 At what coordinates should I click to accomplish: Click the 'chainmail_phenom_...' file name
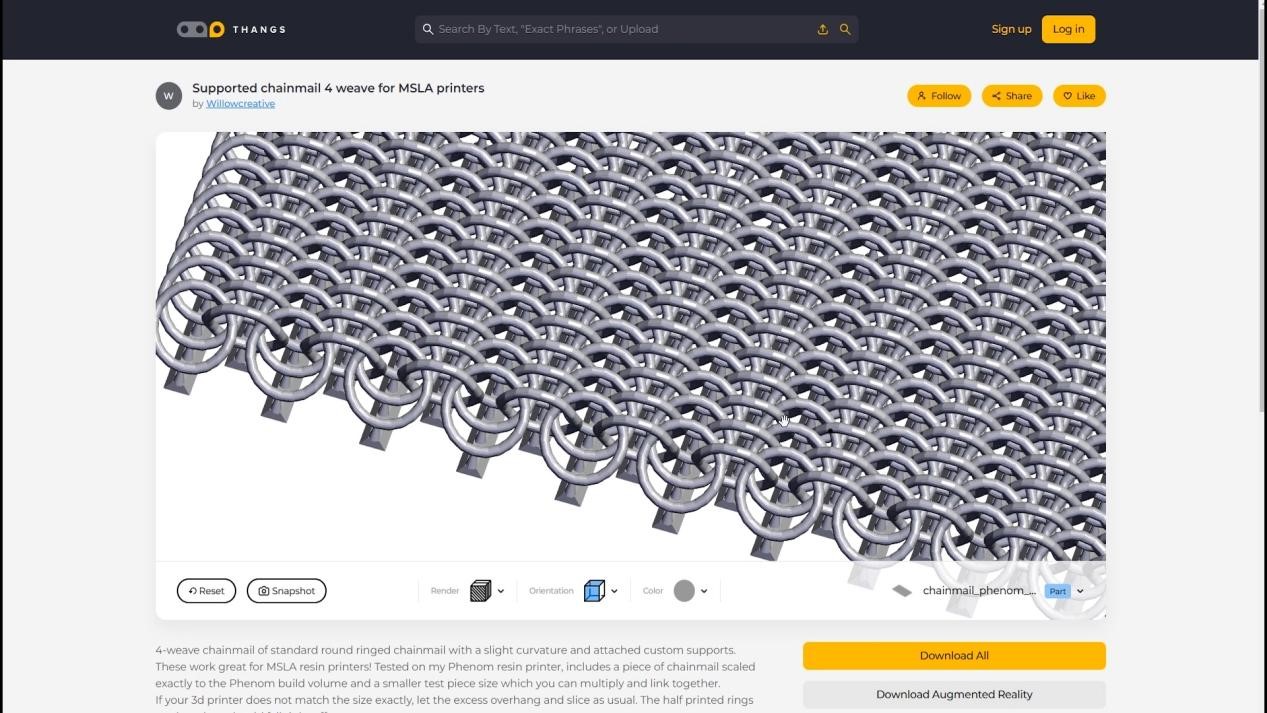tap(979, 591)
